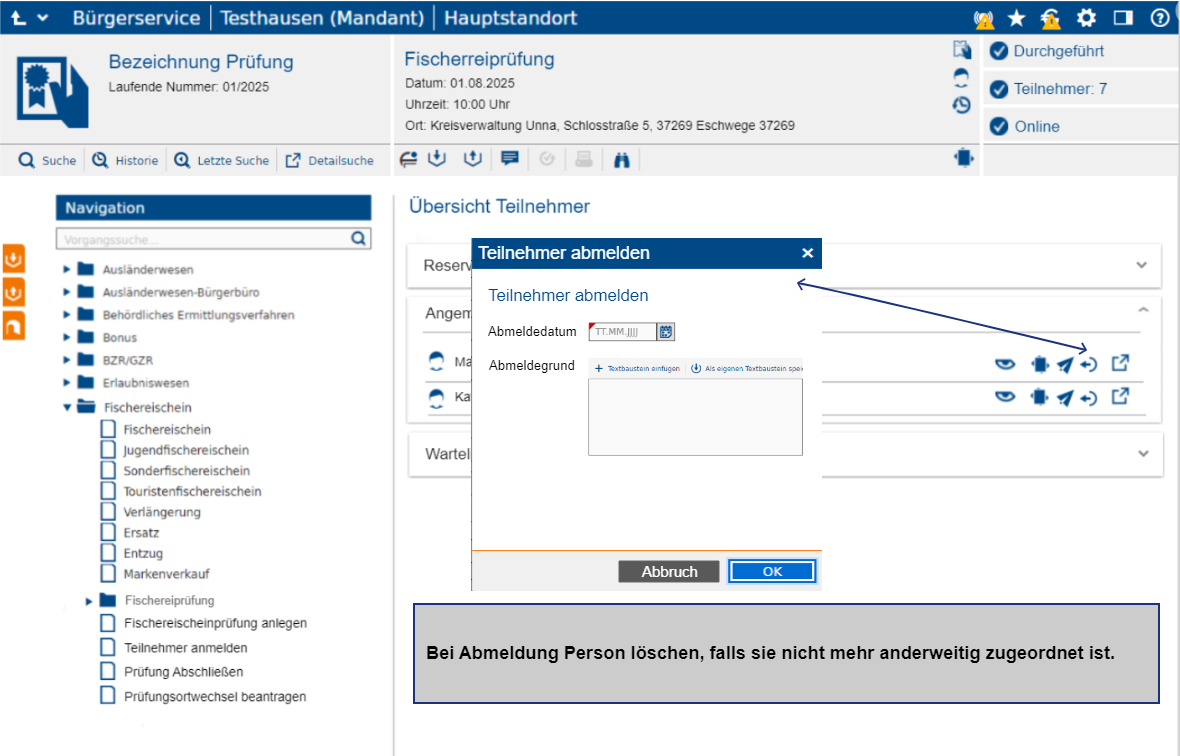This screenshot has height=756, width=1180.
Task: Click the Abmeldegrund text area
Action: pyautogui.click(x=695, y=417)
